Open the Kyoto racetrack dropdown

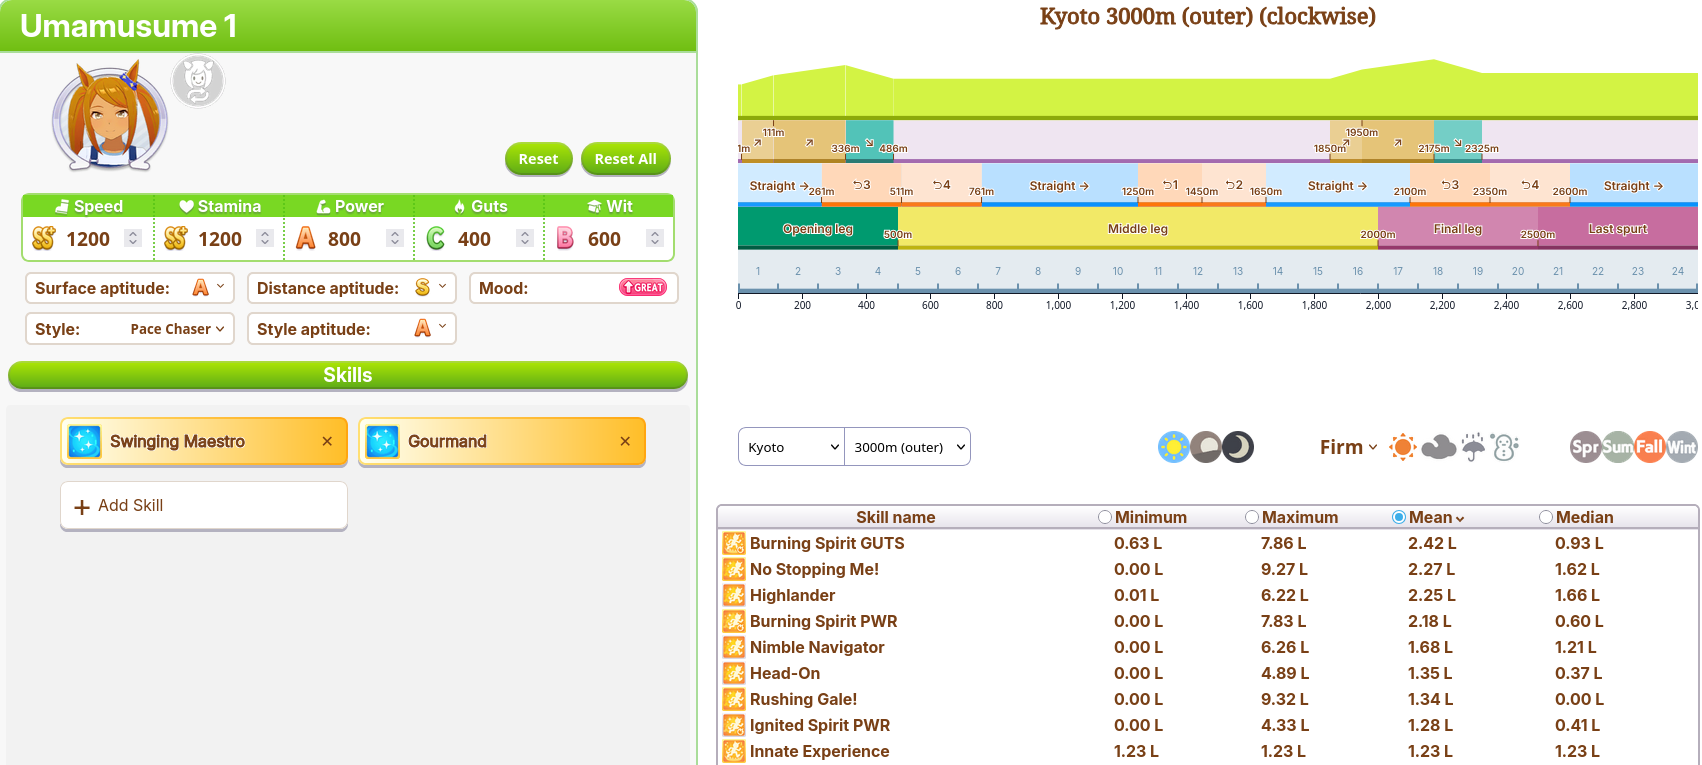point(792,447)
